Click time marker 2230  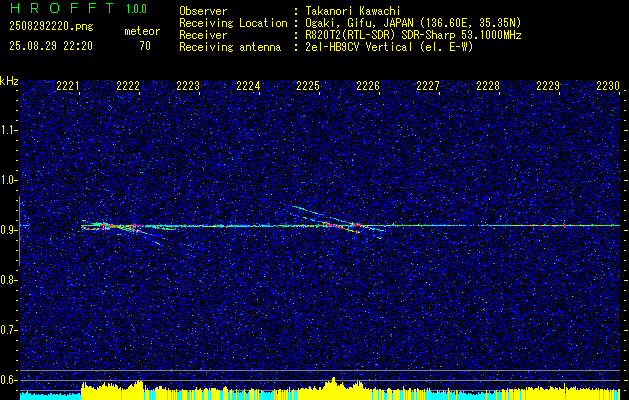pyautogui.click(x=608, y=85)
